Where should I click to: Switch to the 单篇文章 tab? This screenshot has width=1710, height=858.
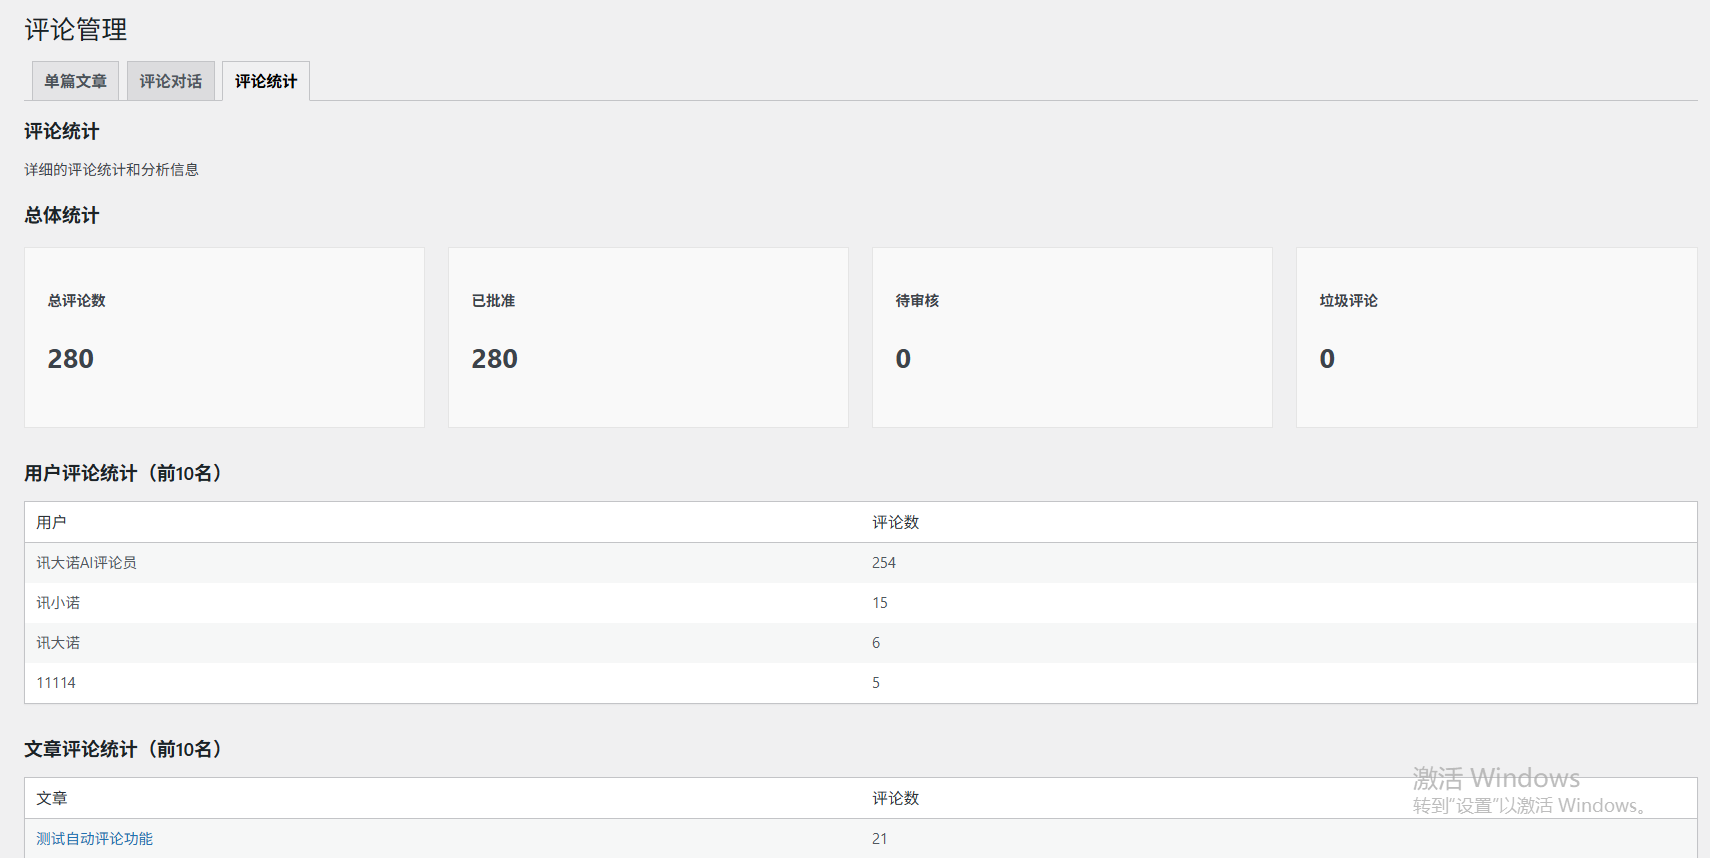point(75,81)
